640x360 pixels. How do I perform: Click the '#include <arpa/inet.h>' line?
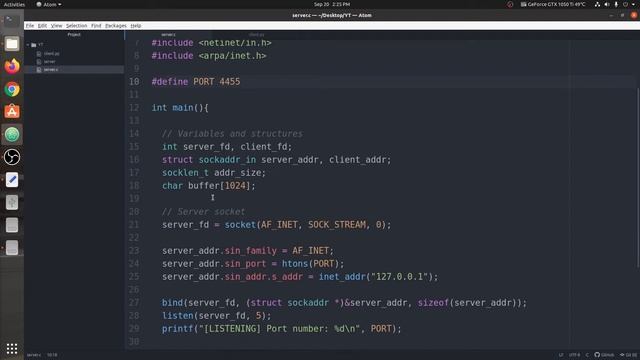tap(209, 56)
